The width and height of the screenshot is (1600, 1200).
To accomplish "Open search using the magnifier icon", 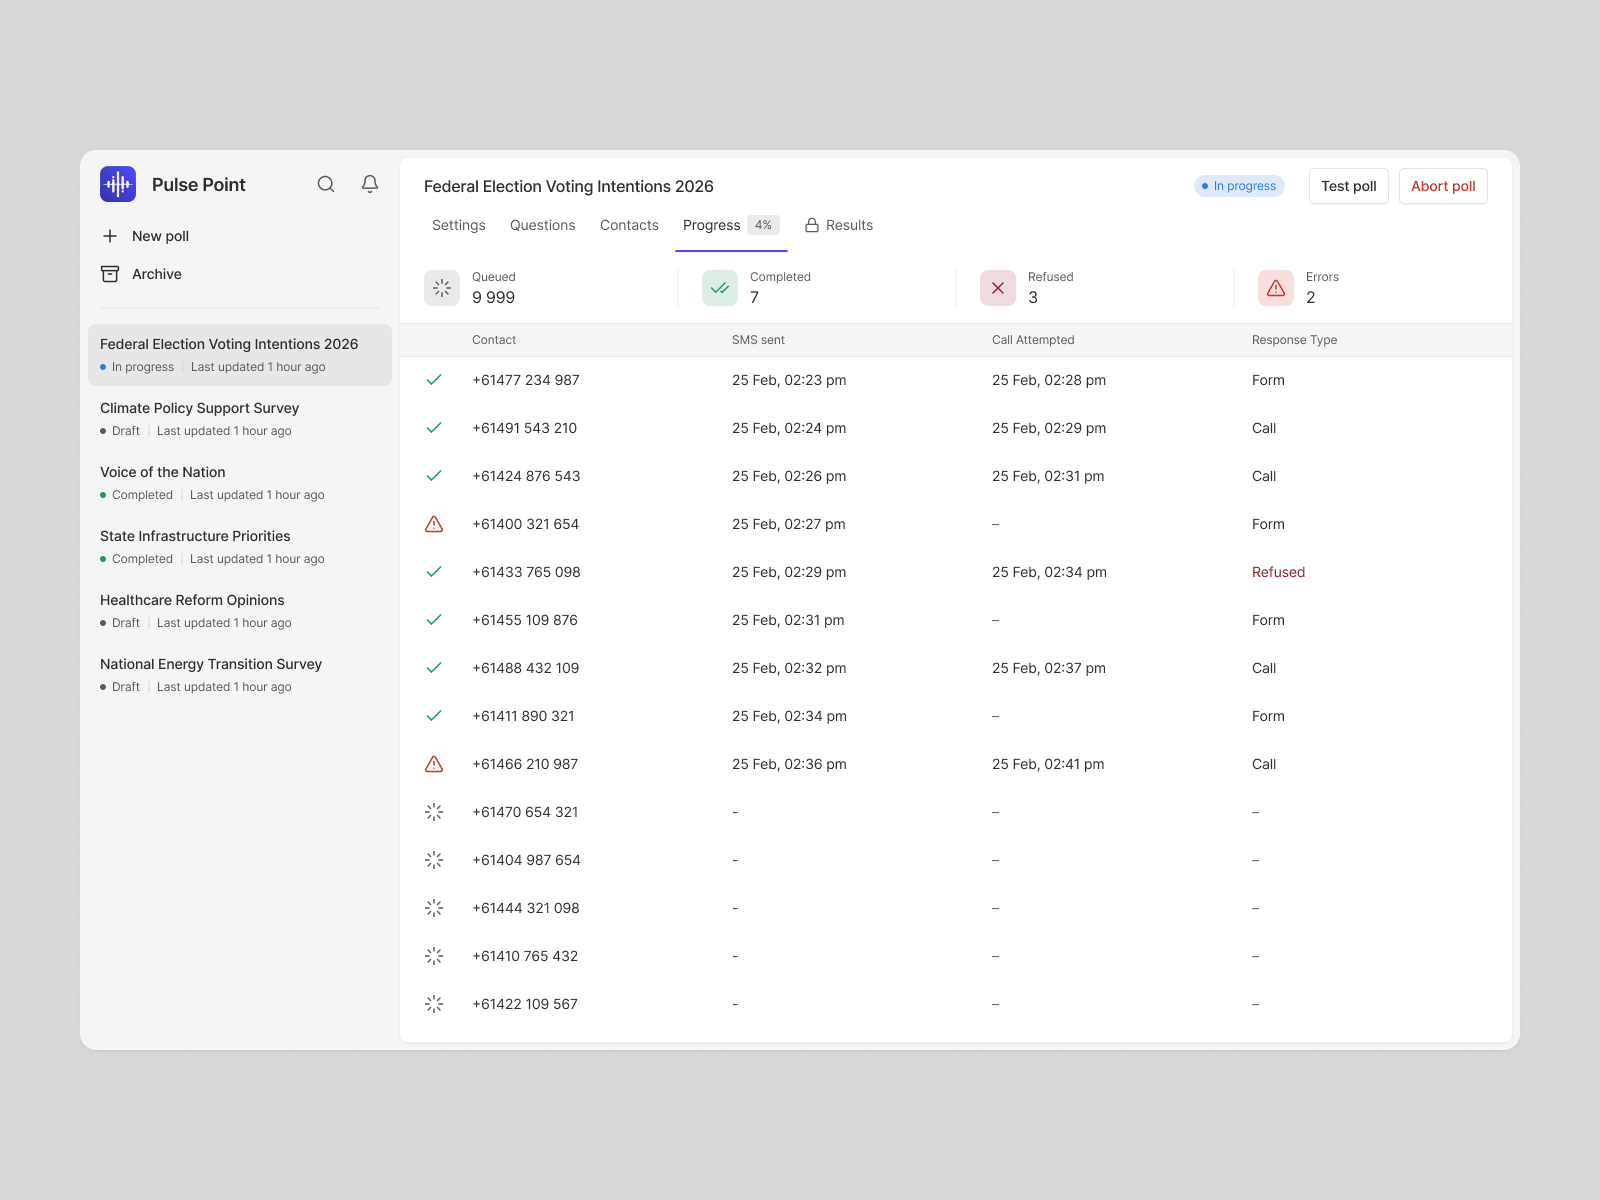I will click(x=326, y=184).
